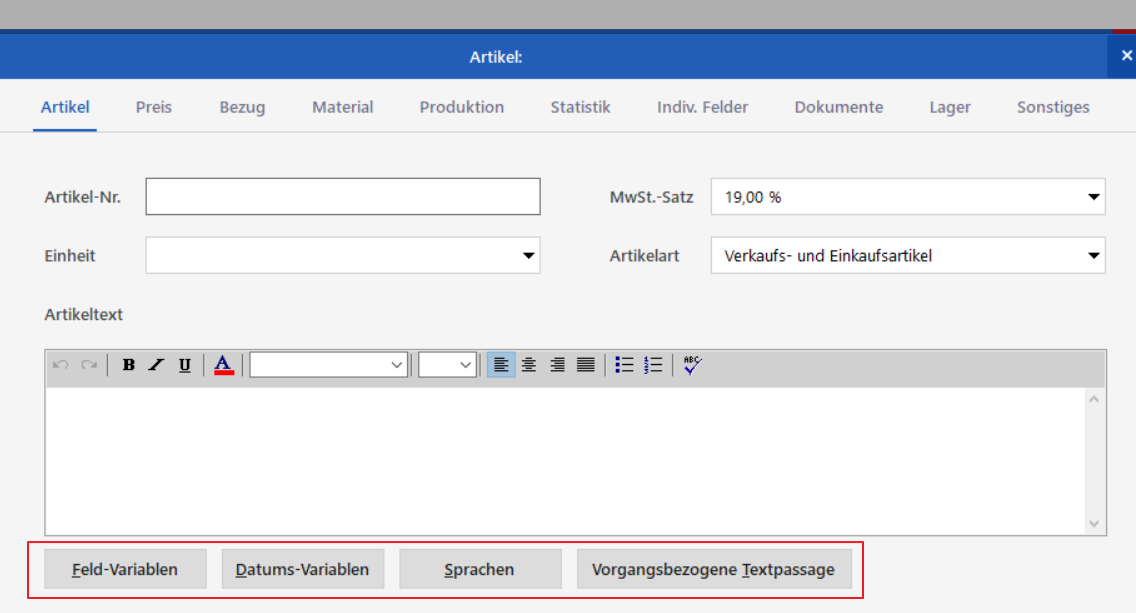This screenshot has height=613, width=1136.
Task: Click the editor scrollbar up arrow
Action: 1094,399
